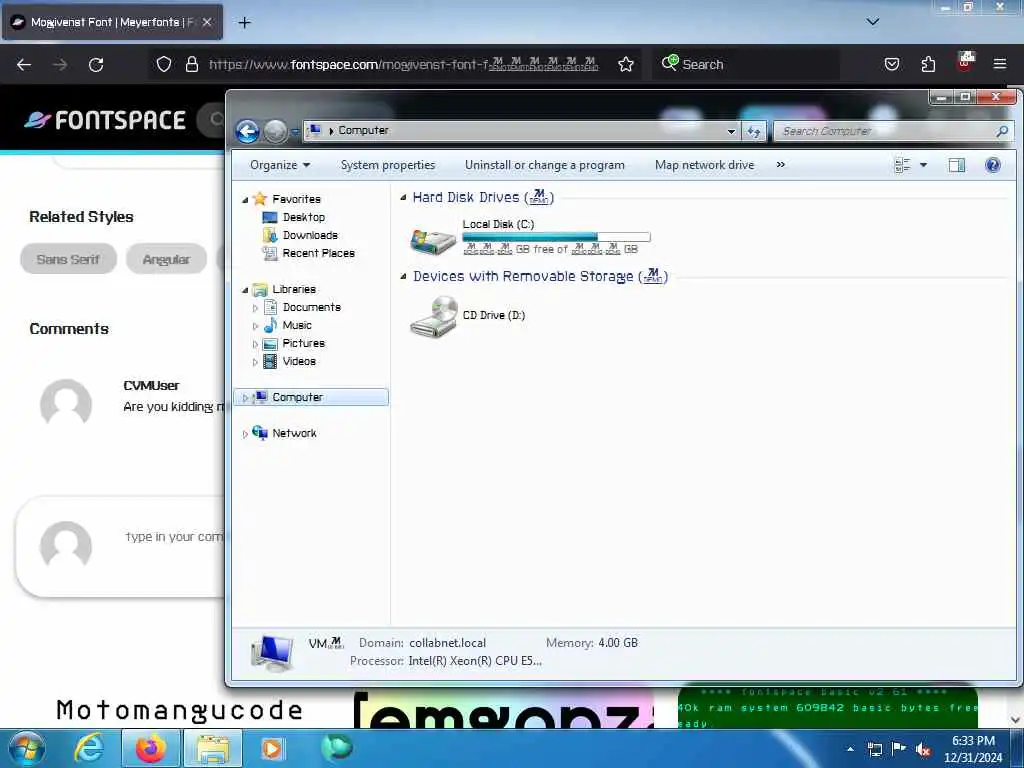Open a new Firefox tab

(x=244, y=23)
